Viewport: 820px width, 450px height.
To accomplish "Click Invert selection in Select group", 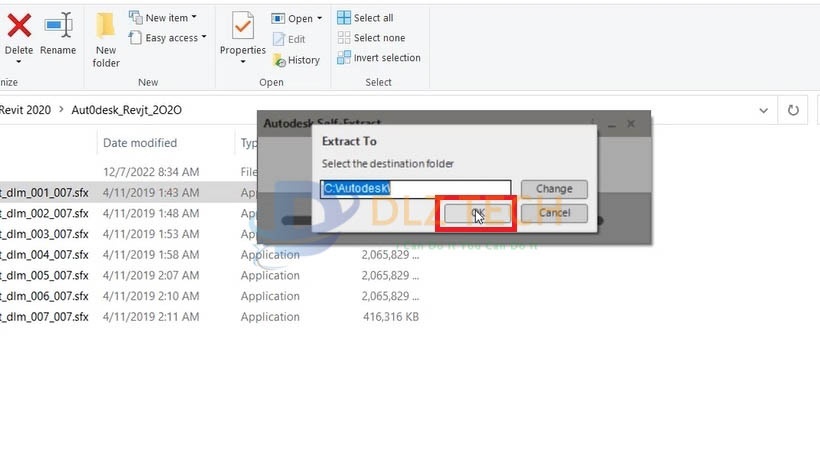I will (378, 58).
